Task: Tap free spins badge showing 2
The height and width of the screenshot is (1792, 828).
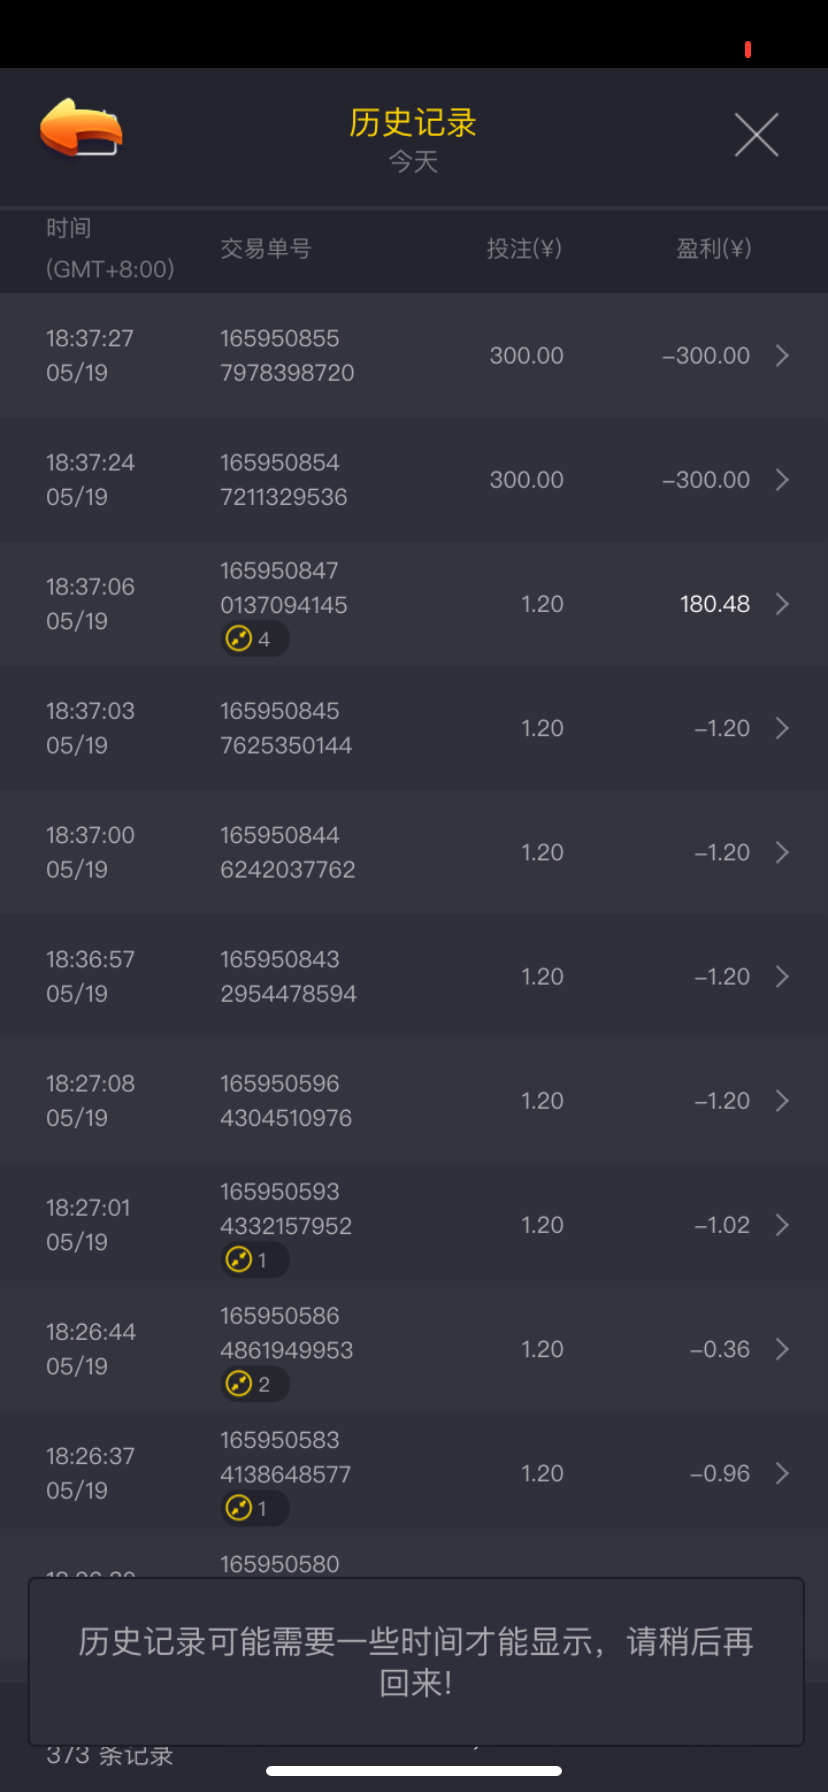Action: [x=254, y=1384]
